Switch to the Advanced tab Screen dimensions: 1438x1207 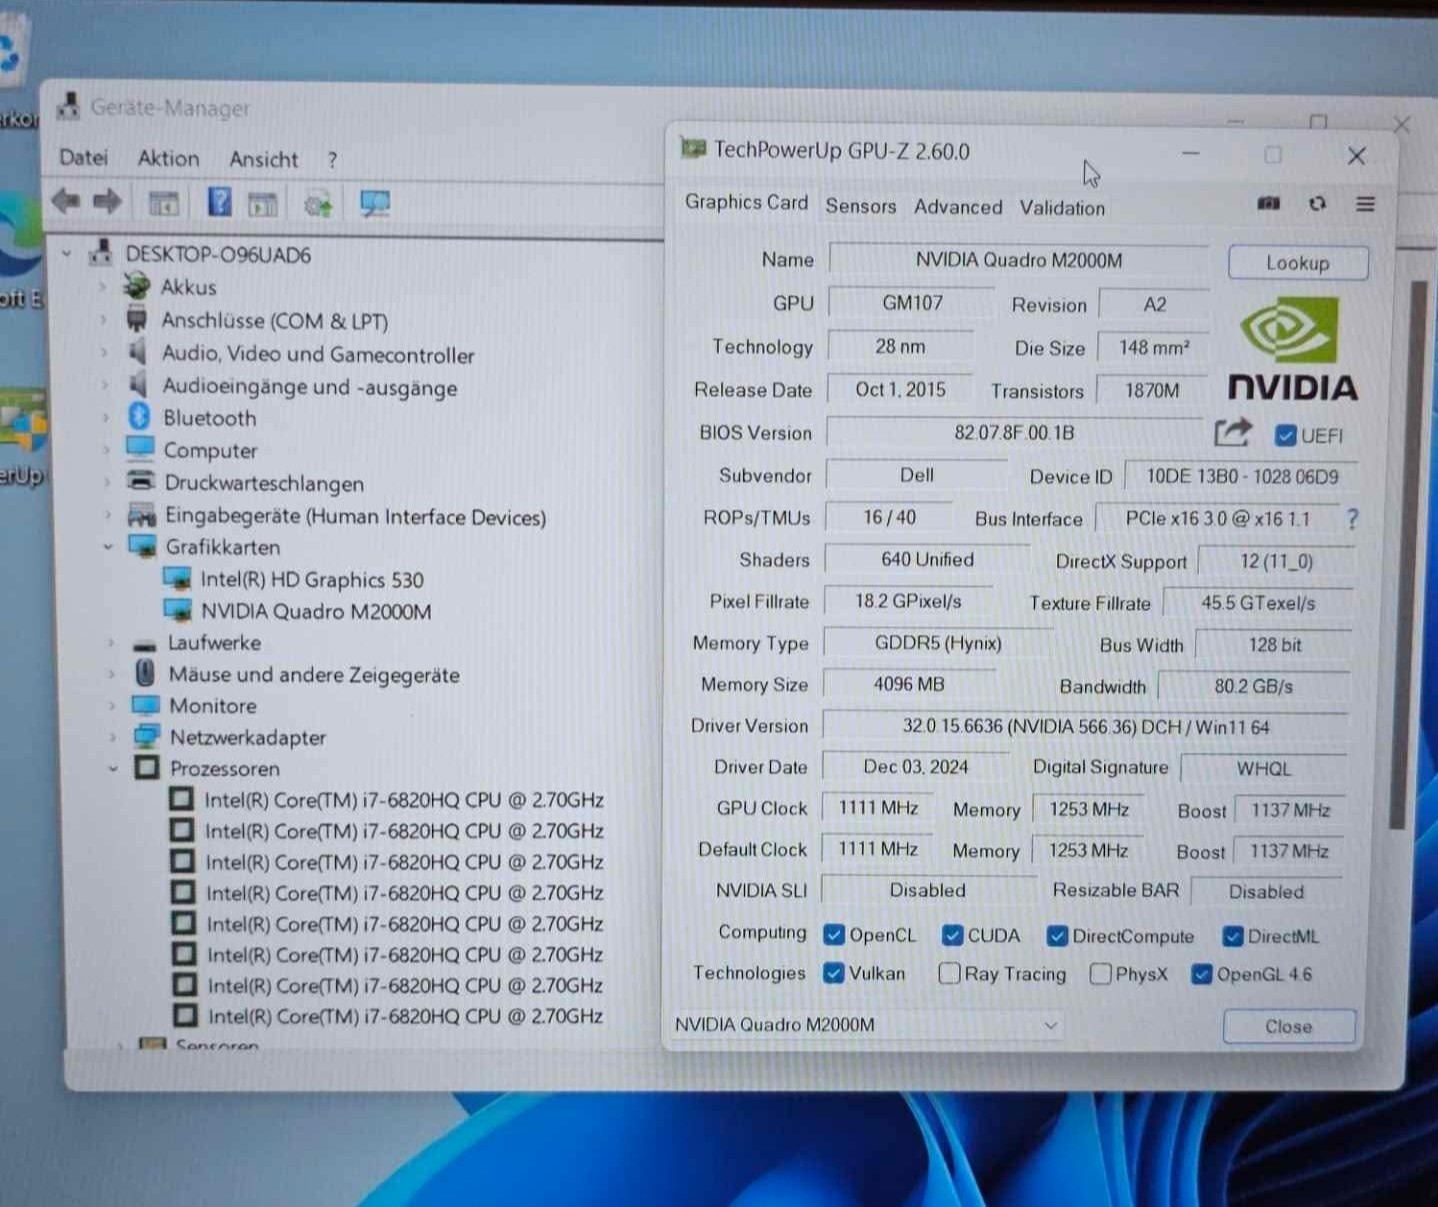[x=958, y=207]
